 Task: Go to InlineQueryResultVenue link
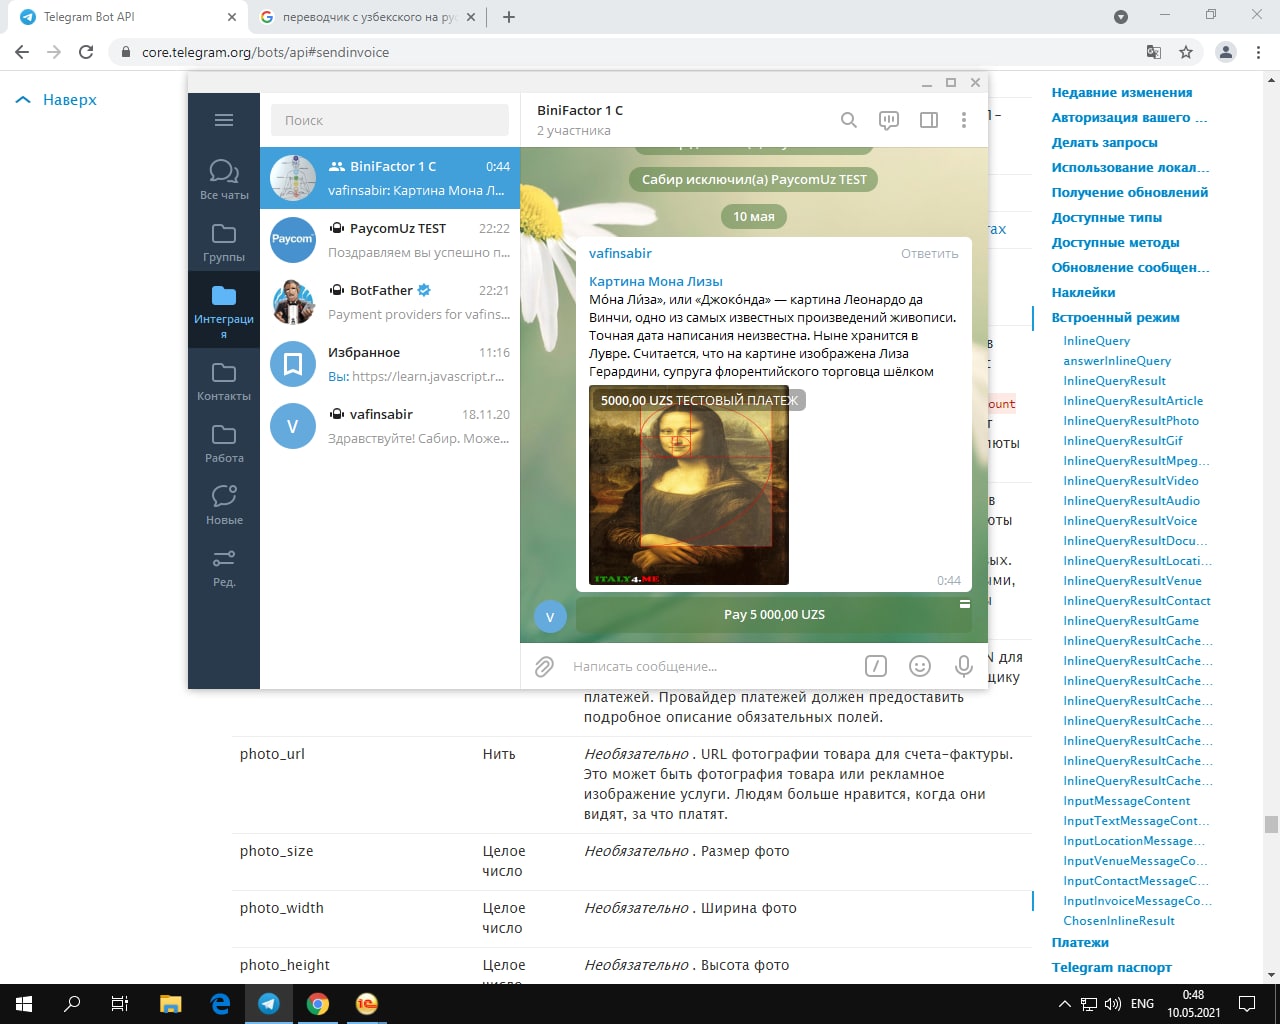(x=1132, y=581)
